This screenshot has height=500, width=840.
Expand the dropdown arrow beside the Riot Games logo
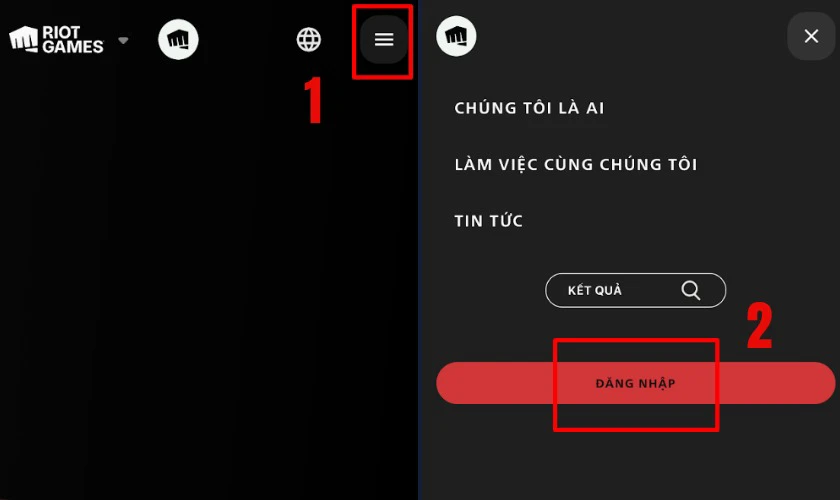(x=123, y=40)
